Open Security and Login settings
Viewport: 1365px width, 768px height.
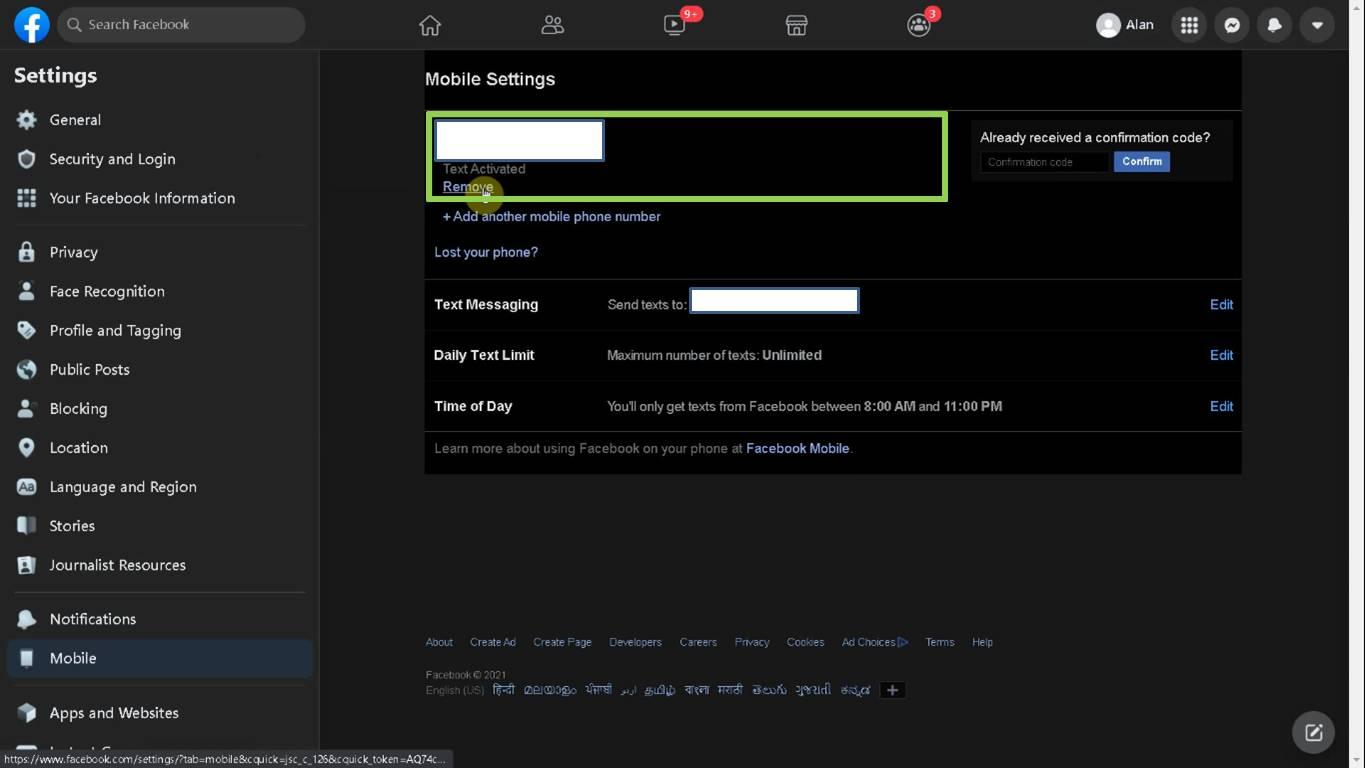tap(160, 159)
